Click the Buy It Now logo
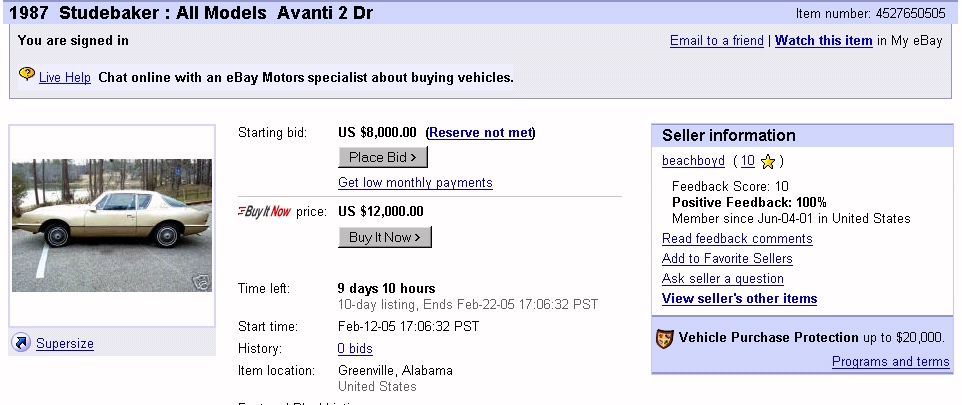 pyautogui.click(x=264, y=212)
